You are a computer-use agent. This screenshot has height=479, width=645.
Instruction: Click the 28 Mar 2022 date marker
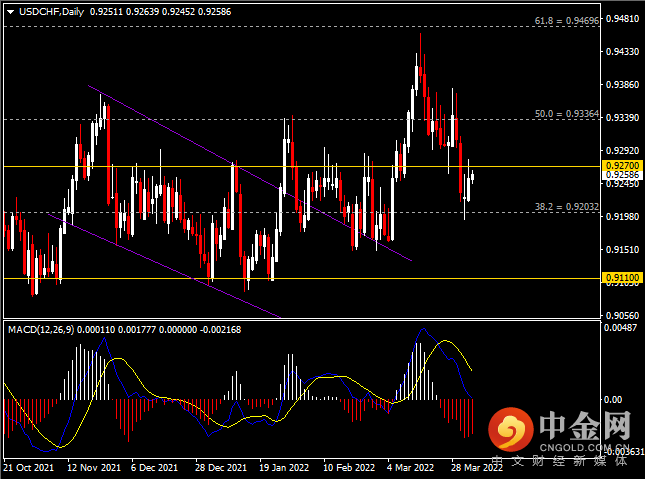tap(477, 468)
